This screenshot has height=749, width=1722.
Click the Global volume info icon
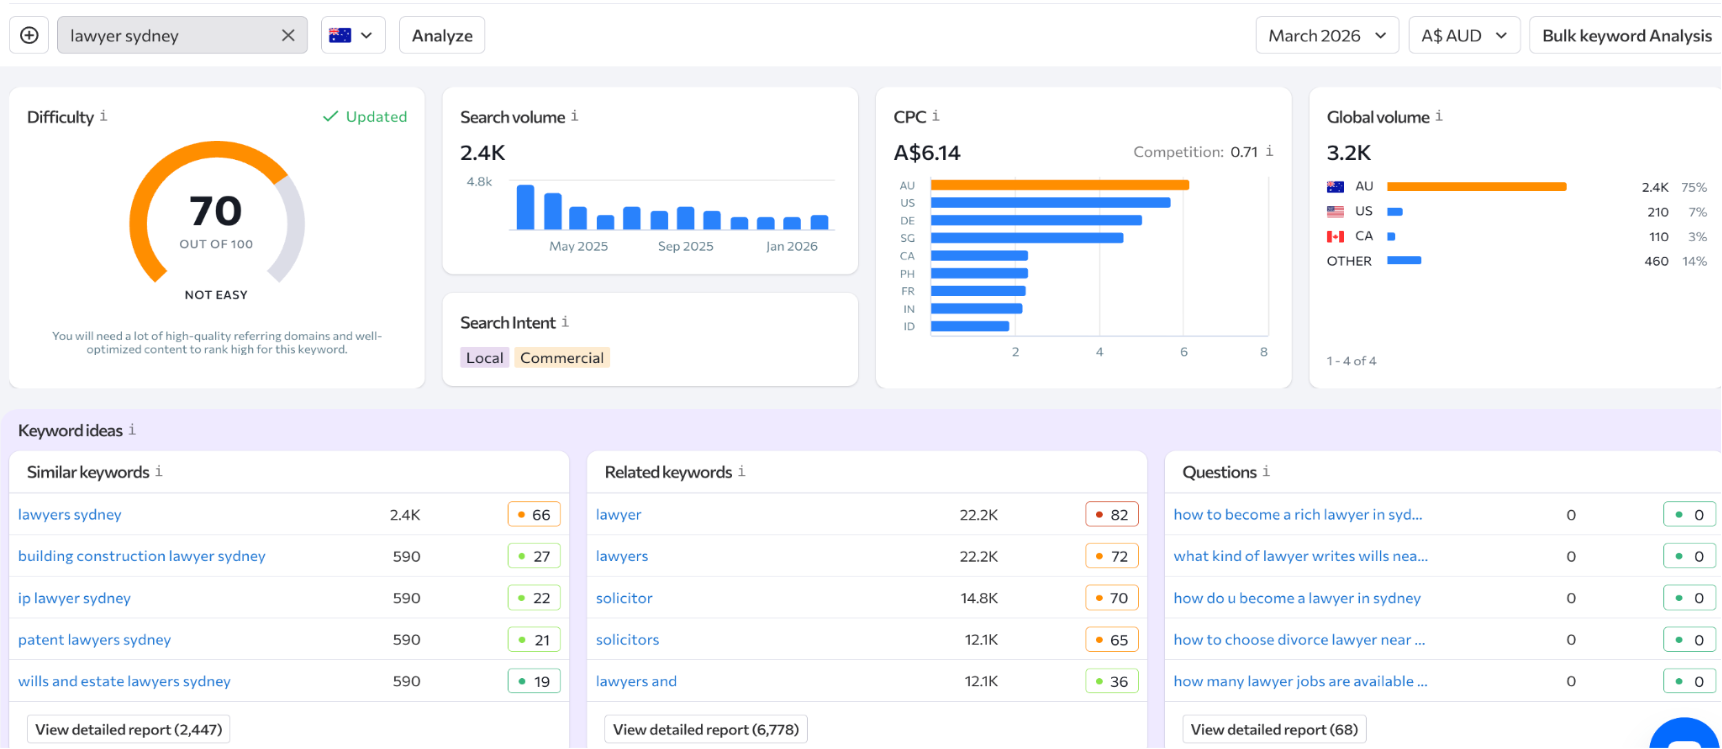pyautogui.click(x=1438, y=116)
